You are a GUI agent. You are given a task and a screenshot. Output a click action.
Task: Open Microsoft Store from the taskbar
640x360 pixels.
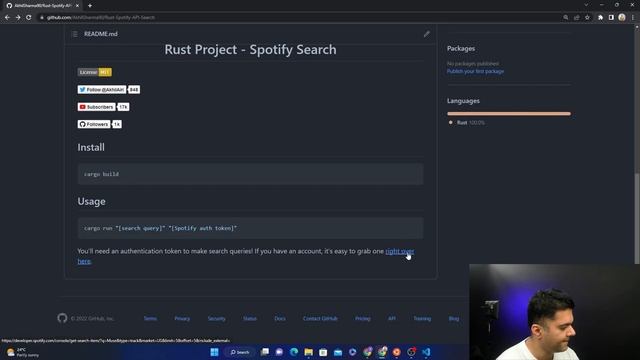coord(323,352)
